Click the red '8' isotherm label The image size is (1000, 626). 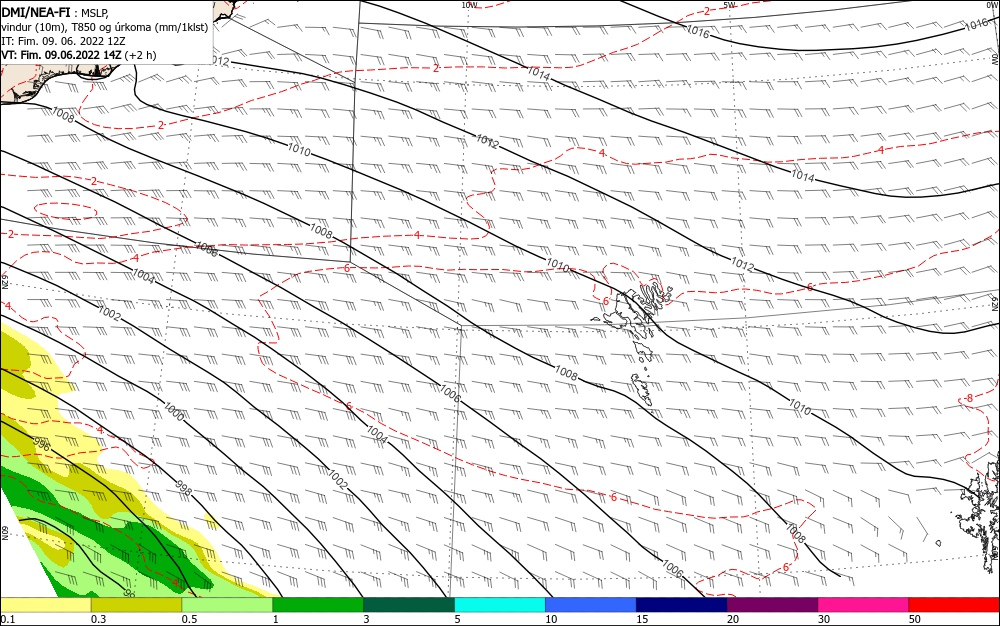(x=969, y=398)
